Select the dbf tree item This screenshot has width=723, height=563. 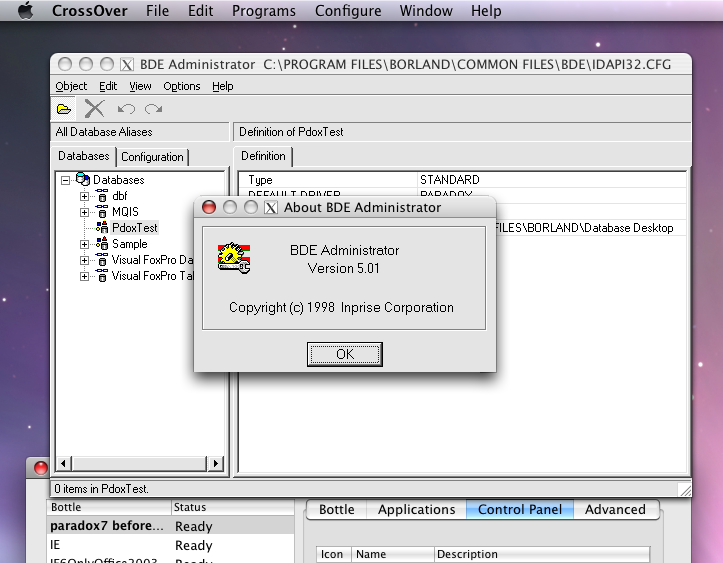click(119, 196)
